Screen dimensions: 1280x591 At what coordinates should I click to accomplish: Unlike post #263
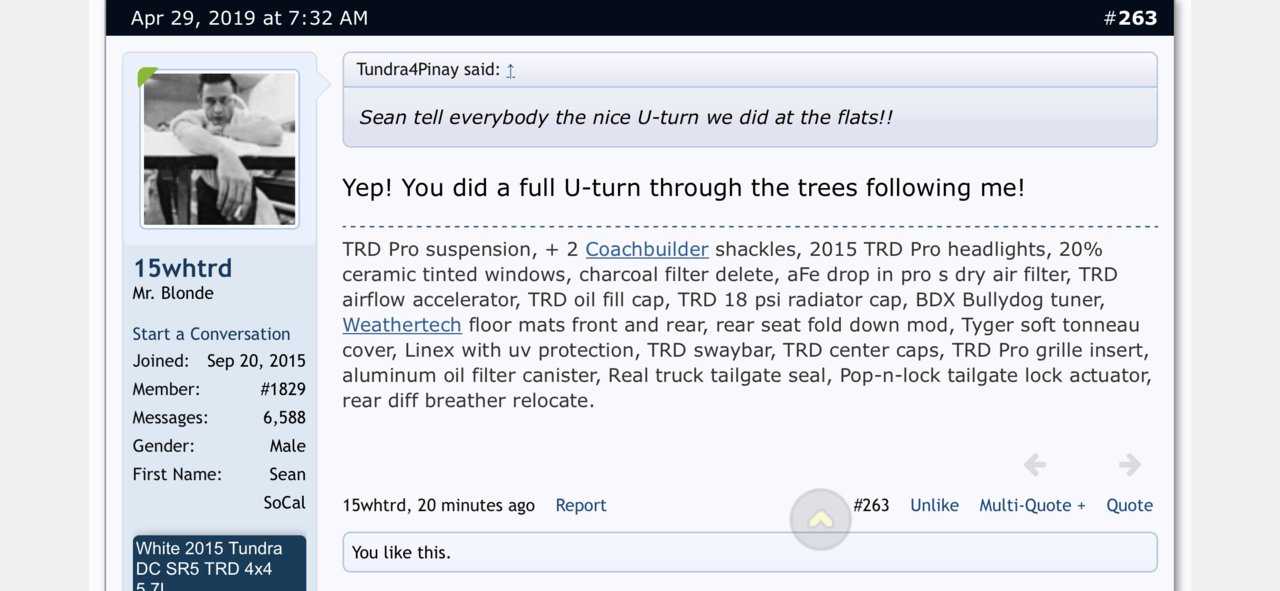coord(934,505)
